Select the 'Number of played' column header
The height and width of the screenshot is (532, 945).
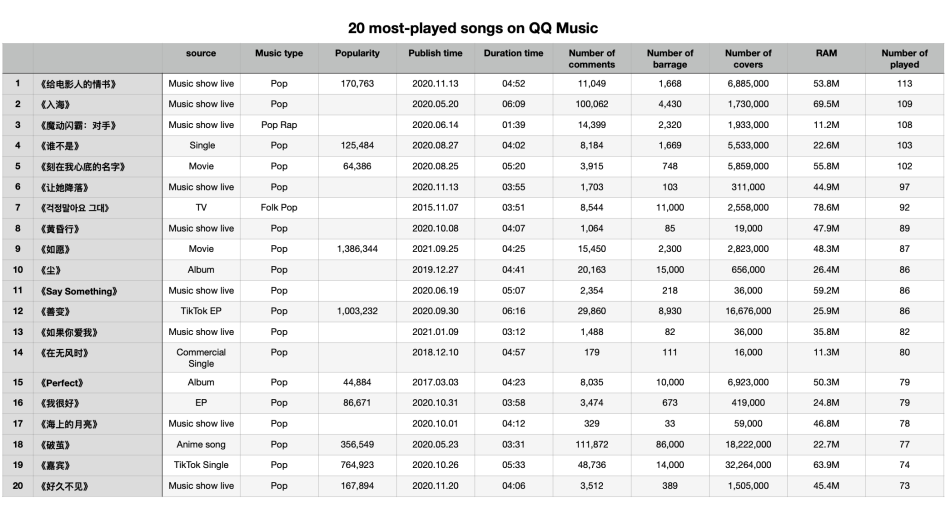pos(905,58)
